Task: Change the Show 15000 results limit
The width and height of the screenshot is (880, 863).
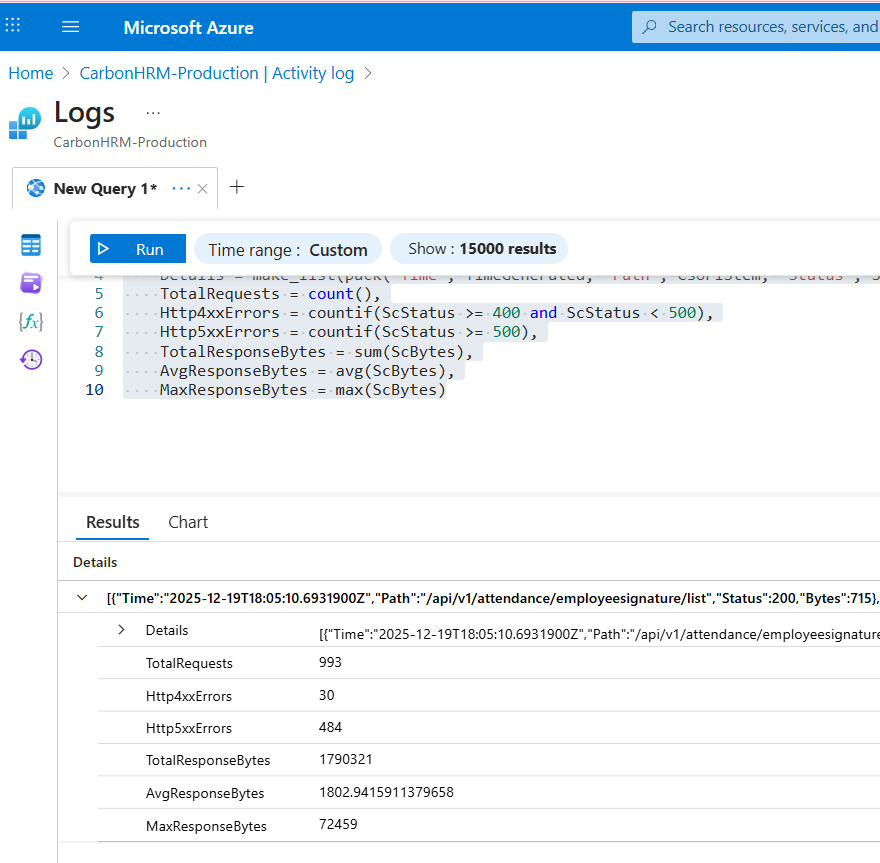Action: pyautogui.click(x=479, y=249)
